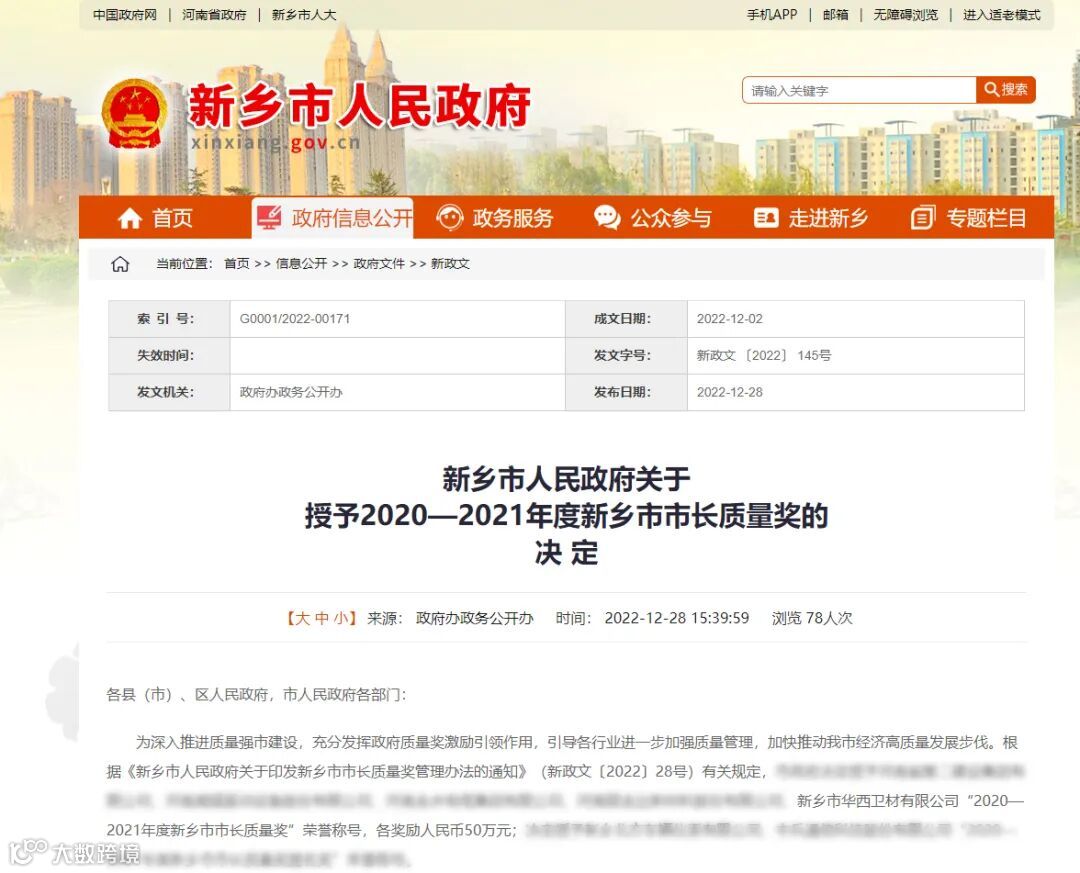The height and width of the screenshot is (873, 1080).
Task: Click the 搜索 button
Action: [1006, 90]
